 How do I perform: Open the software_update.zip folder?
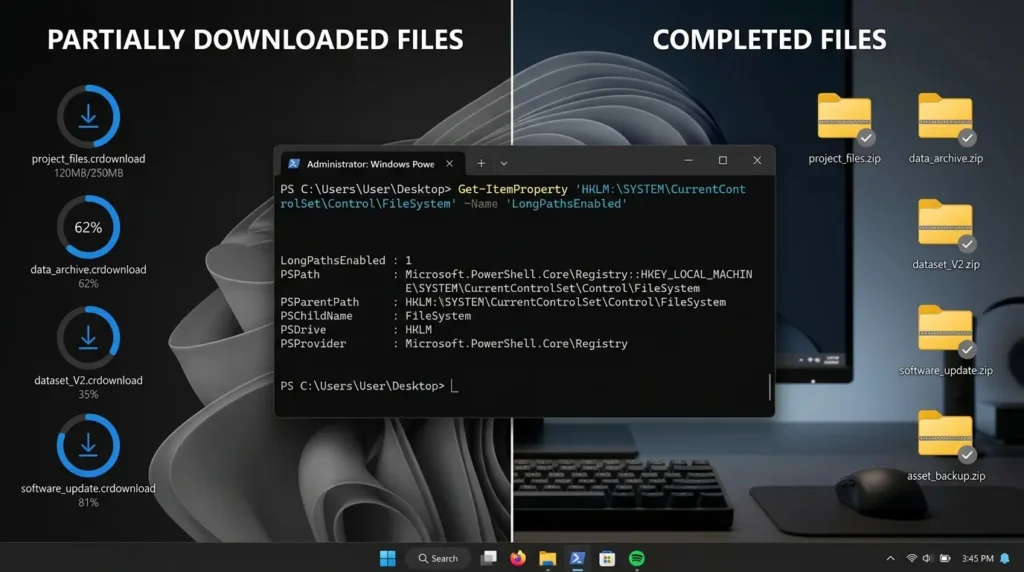click(945, 330)
